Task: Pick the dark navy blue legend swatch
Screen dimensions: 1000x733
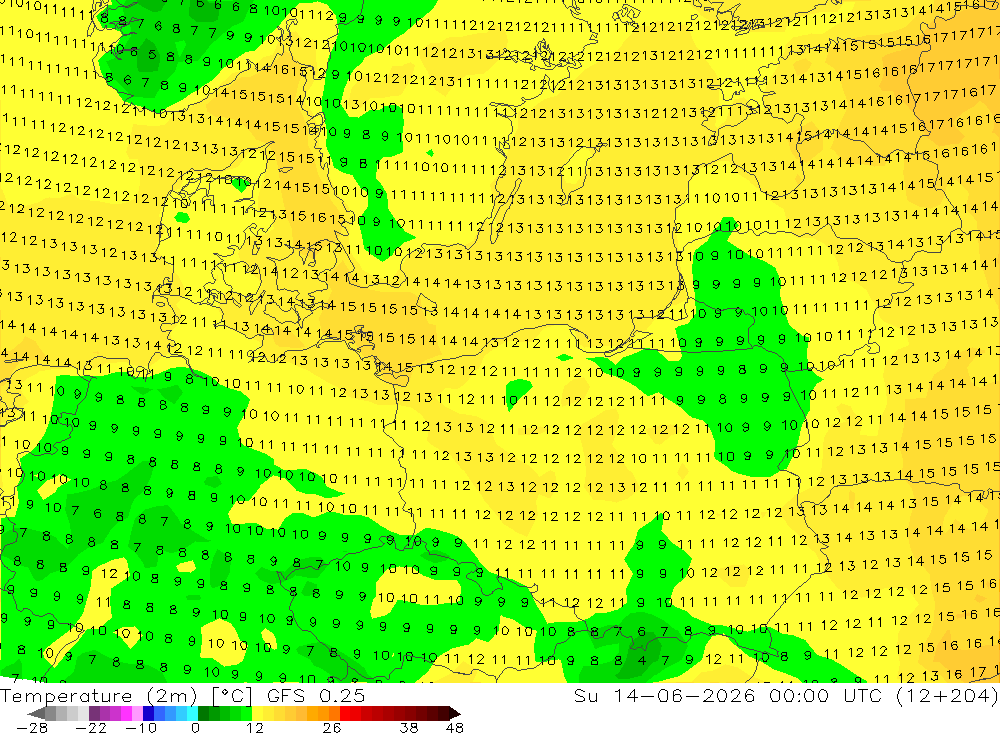Action: point(148,713)
